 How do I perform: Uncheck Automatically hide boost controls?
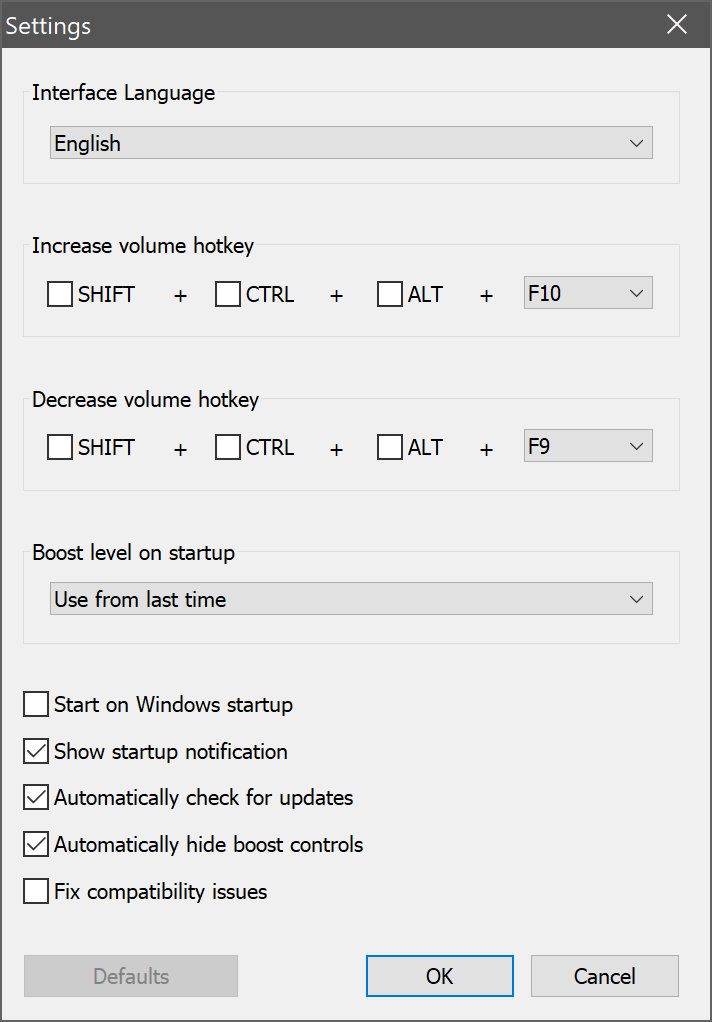pyautogui.click(x=36, y=844)
